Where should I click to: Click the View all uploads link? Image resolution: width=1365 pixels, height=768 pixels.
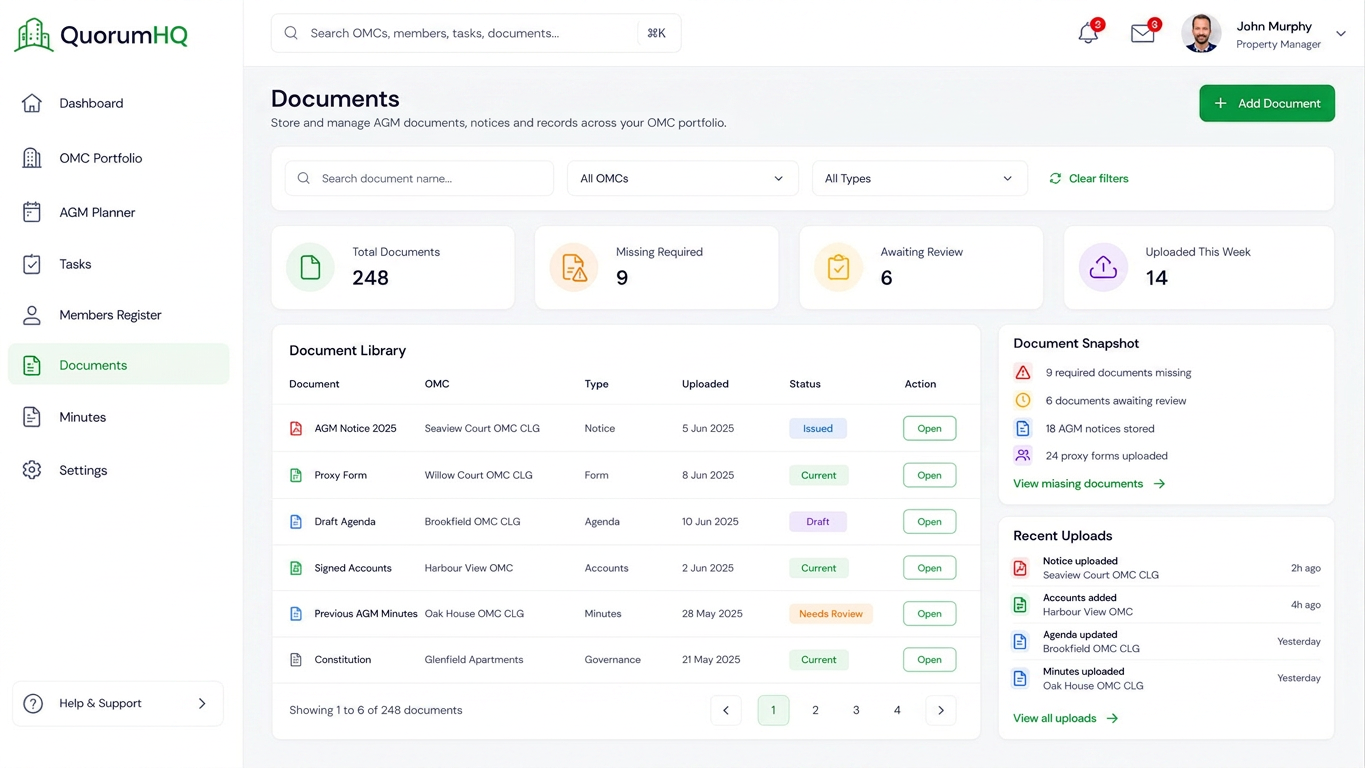click(x=1066, y=718)
